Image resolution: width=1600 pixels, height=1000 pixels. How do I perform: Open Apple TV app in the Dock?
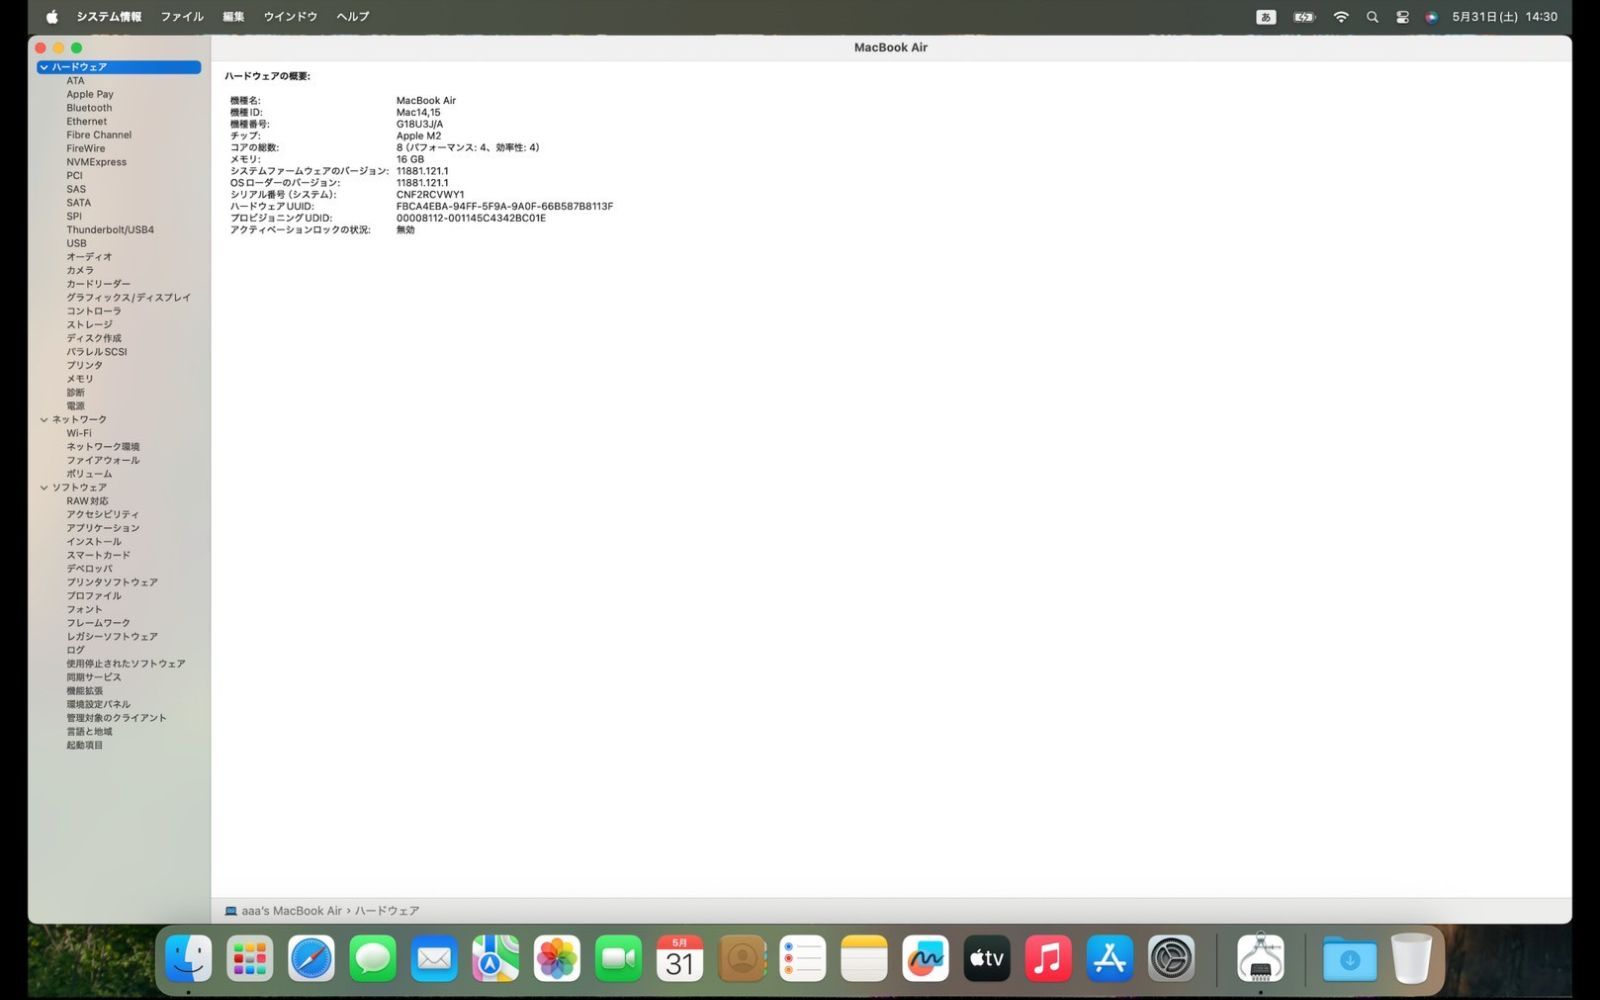987,959
